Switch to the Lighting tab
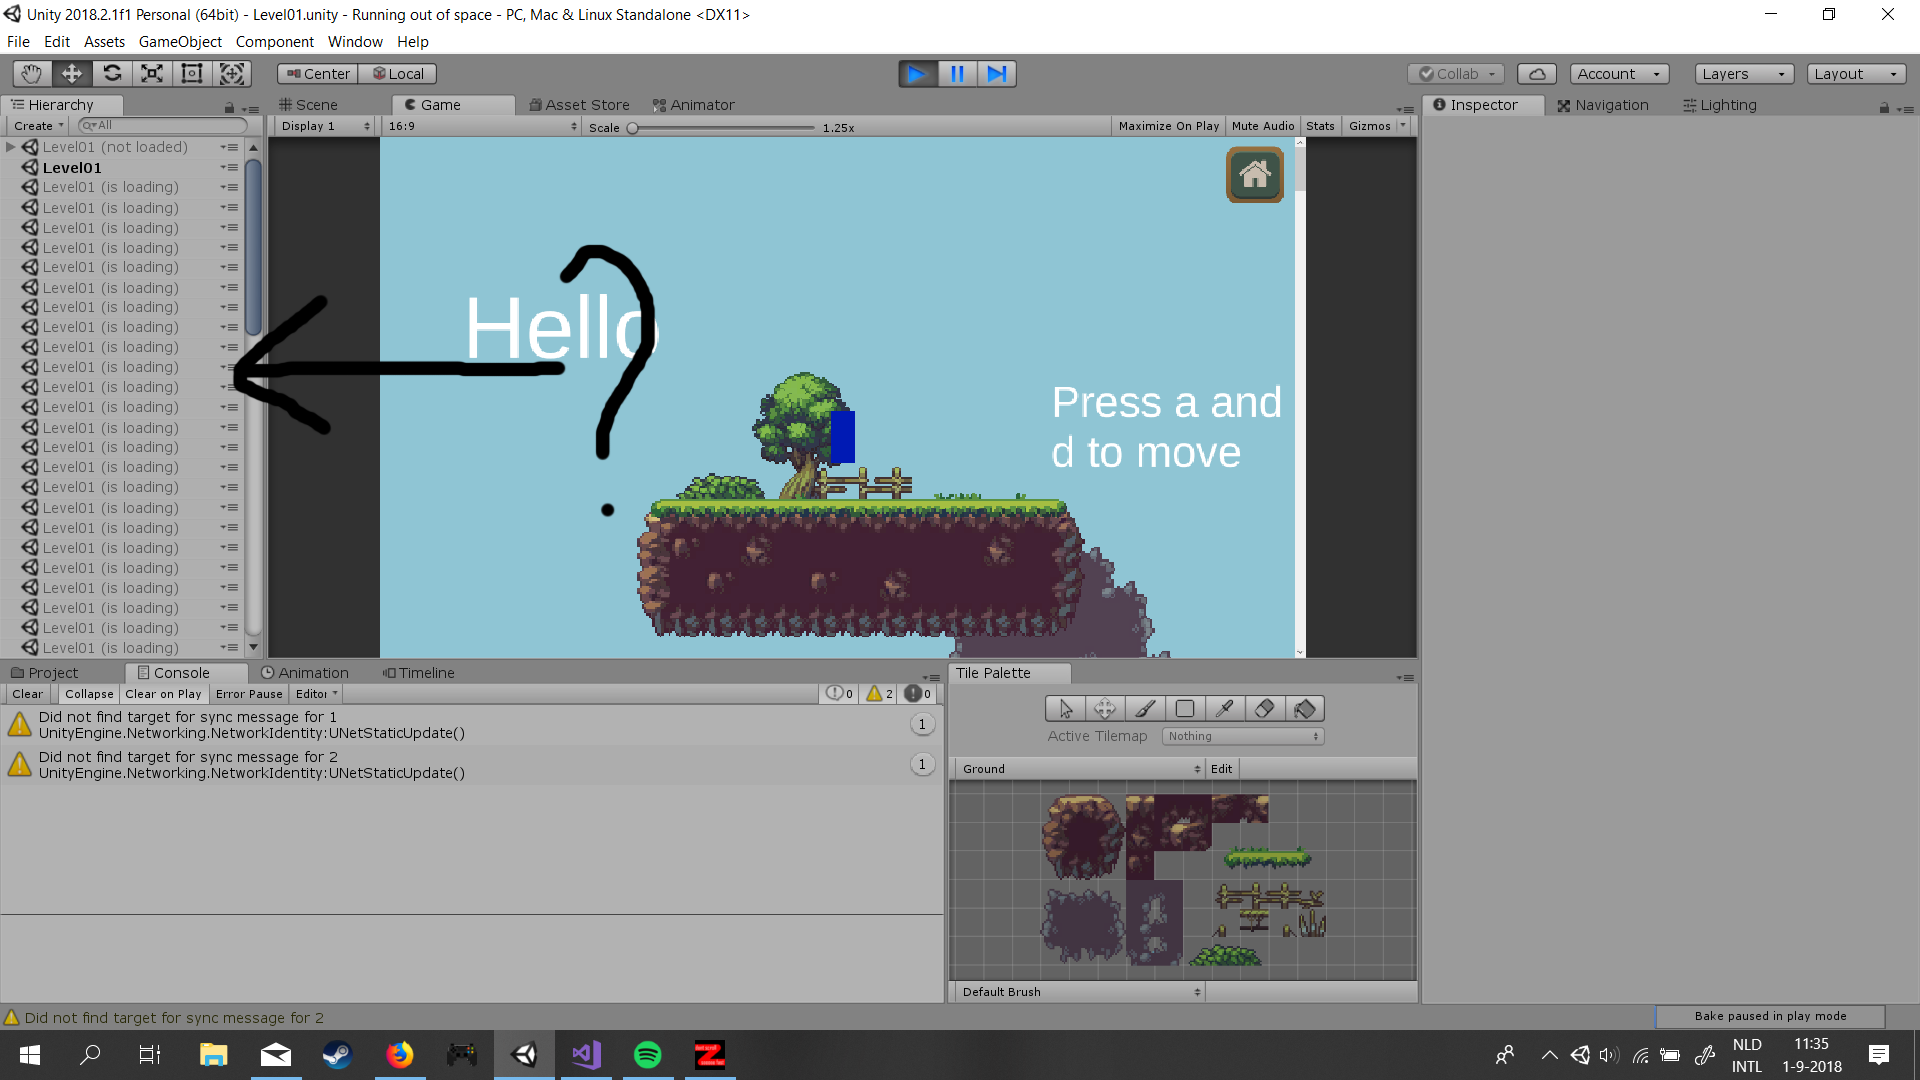This screenshot has width=1920, height=1080. tap(1719, 105)
